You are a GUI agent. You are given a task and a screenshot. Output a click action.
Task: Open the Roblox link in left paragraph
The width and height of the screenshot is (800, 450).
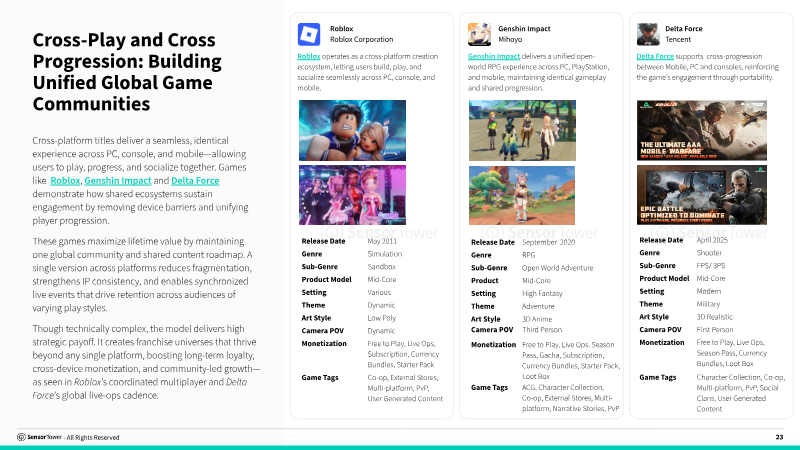(x=65, y=181)
